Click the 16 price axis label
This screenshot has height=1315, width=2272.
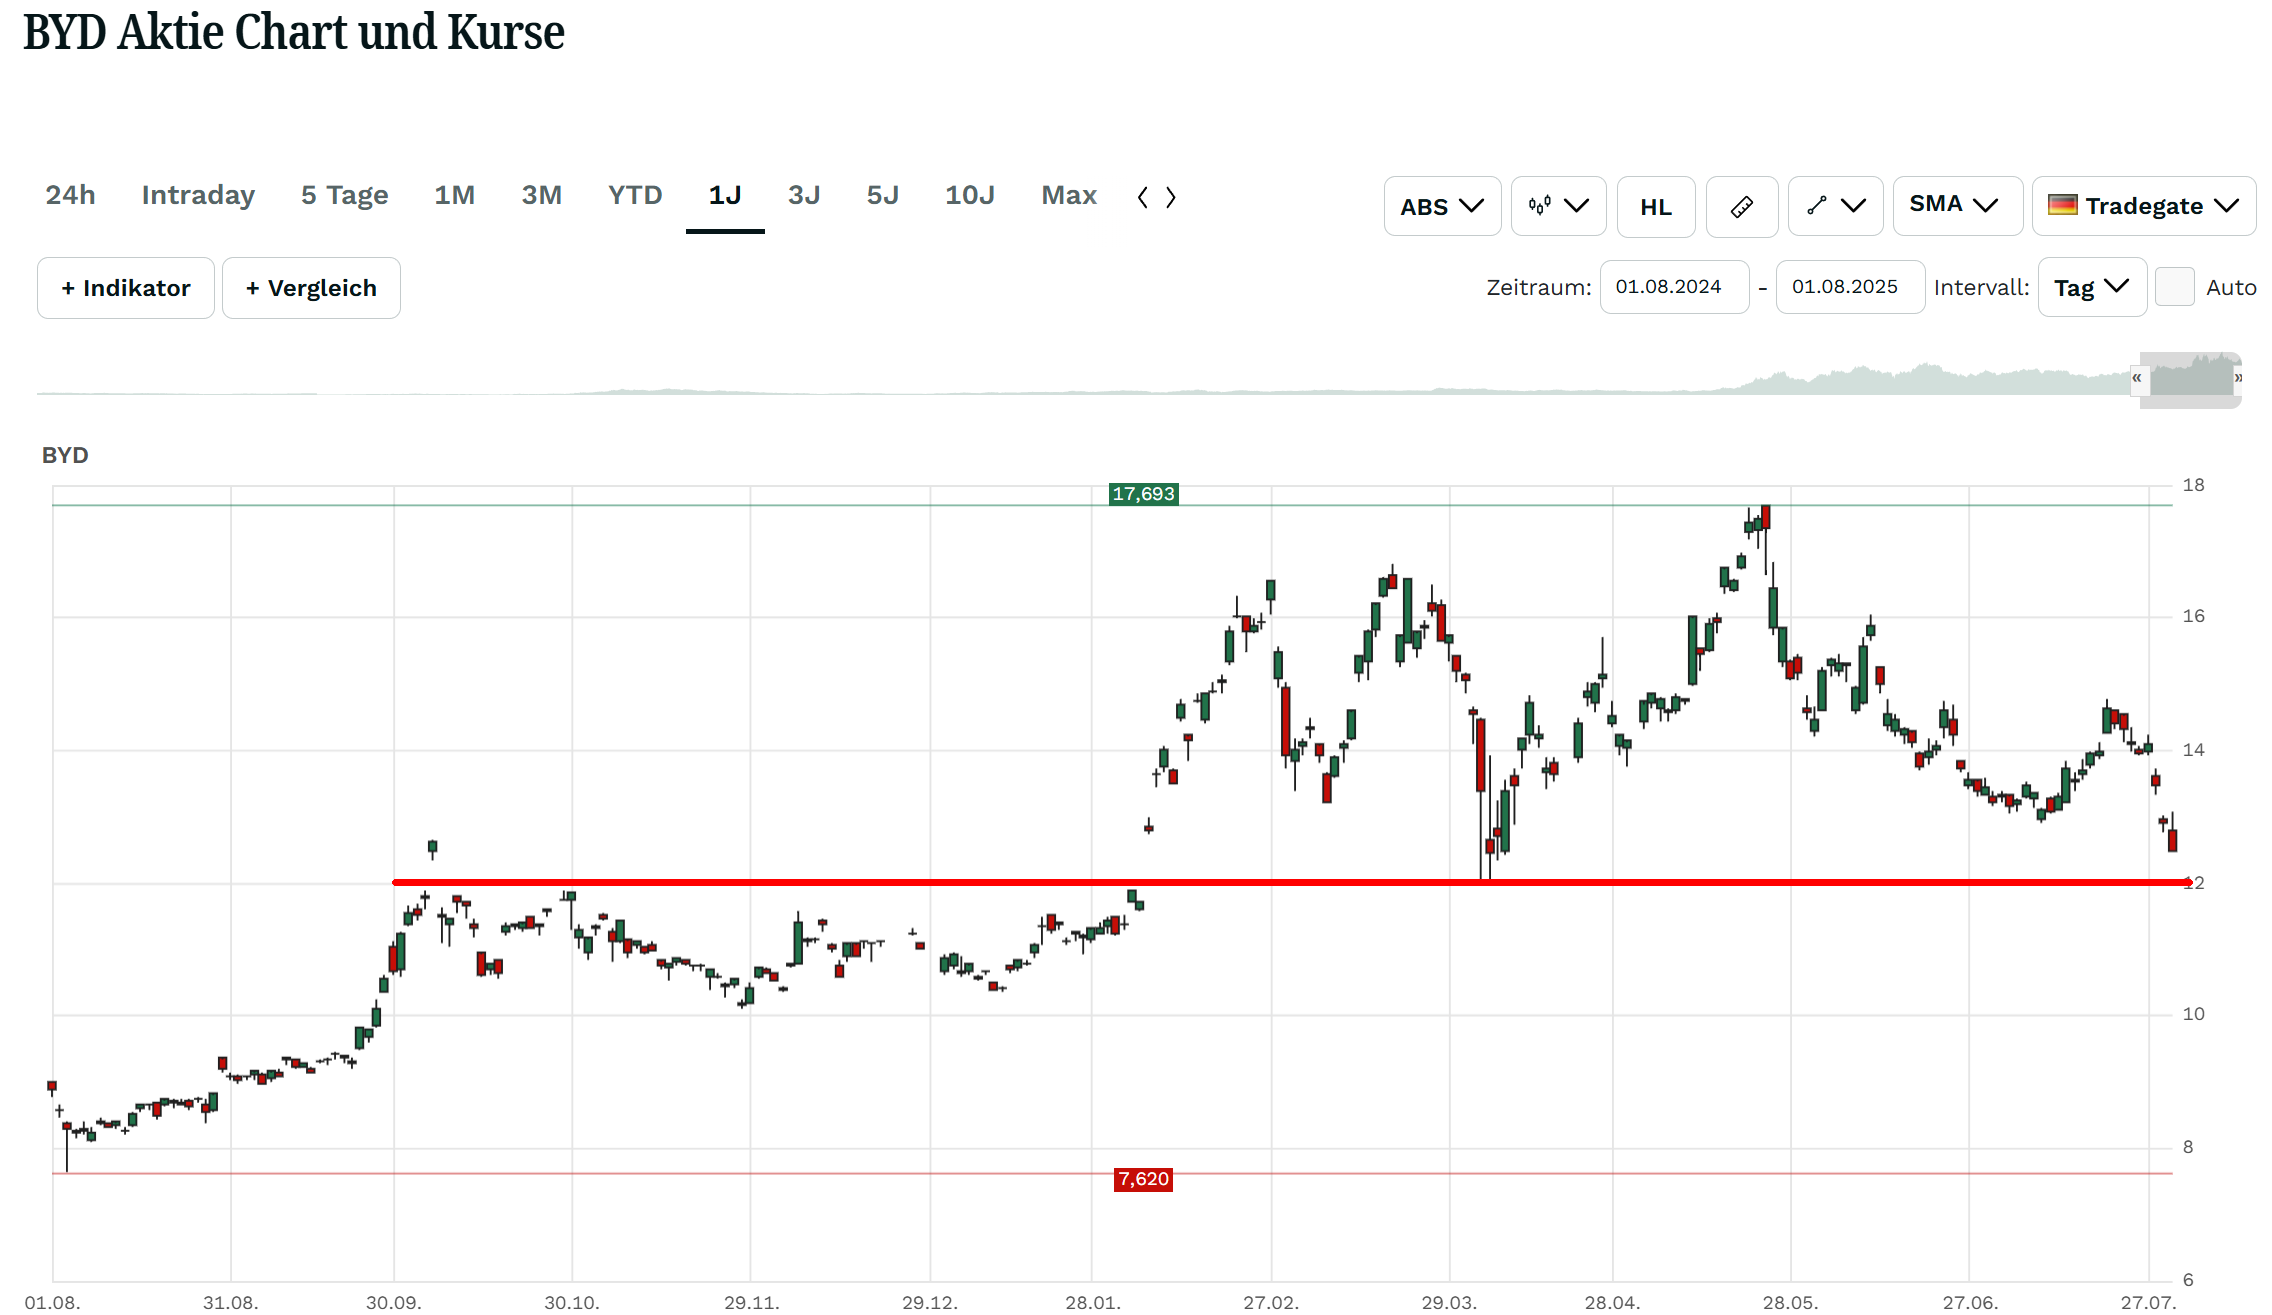coord(2193,616)
